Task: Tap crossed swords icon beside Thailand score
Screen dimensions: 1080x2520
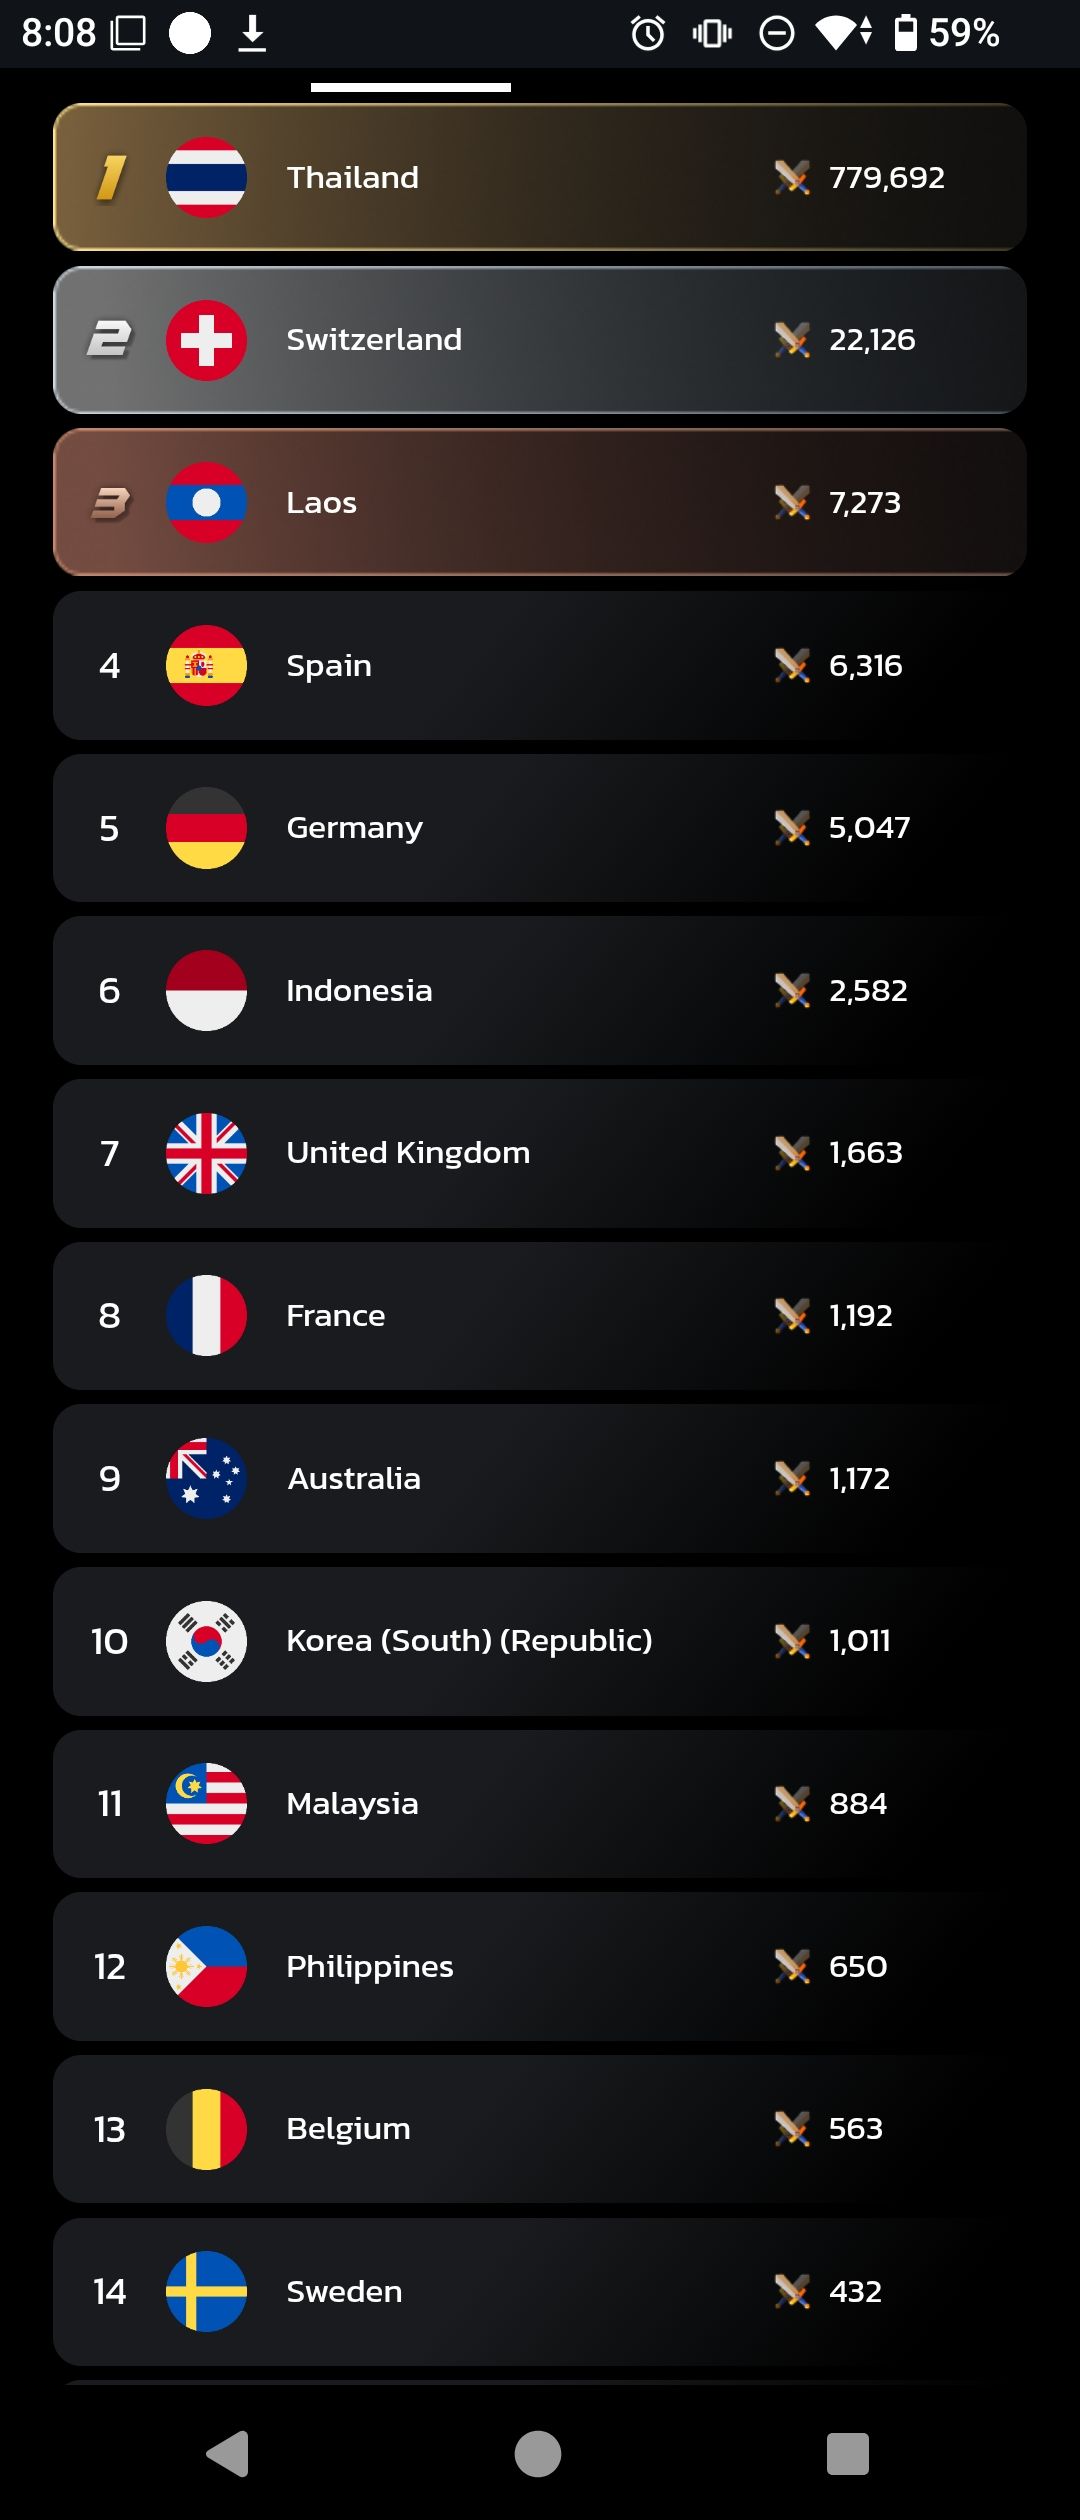Action: [792, 178]
